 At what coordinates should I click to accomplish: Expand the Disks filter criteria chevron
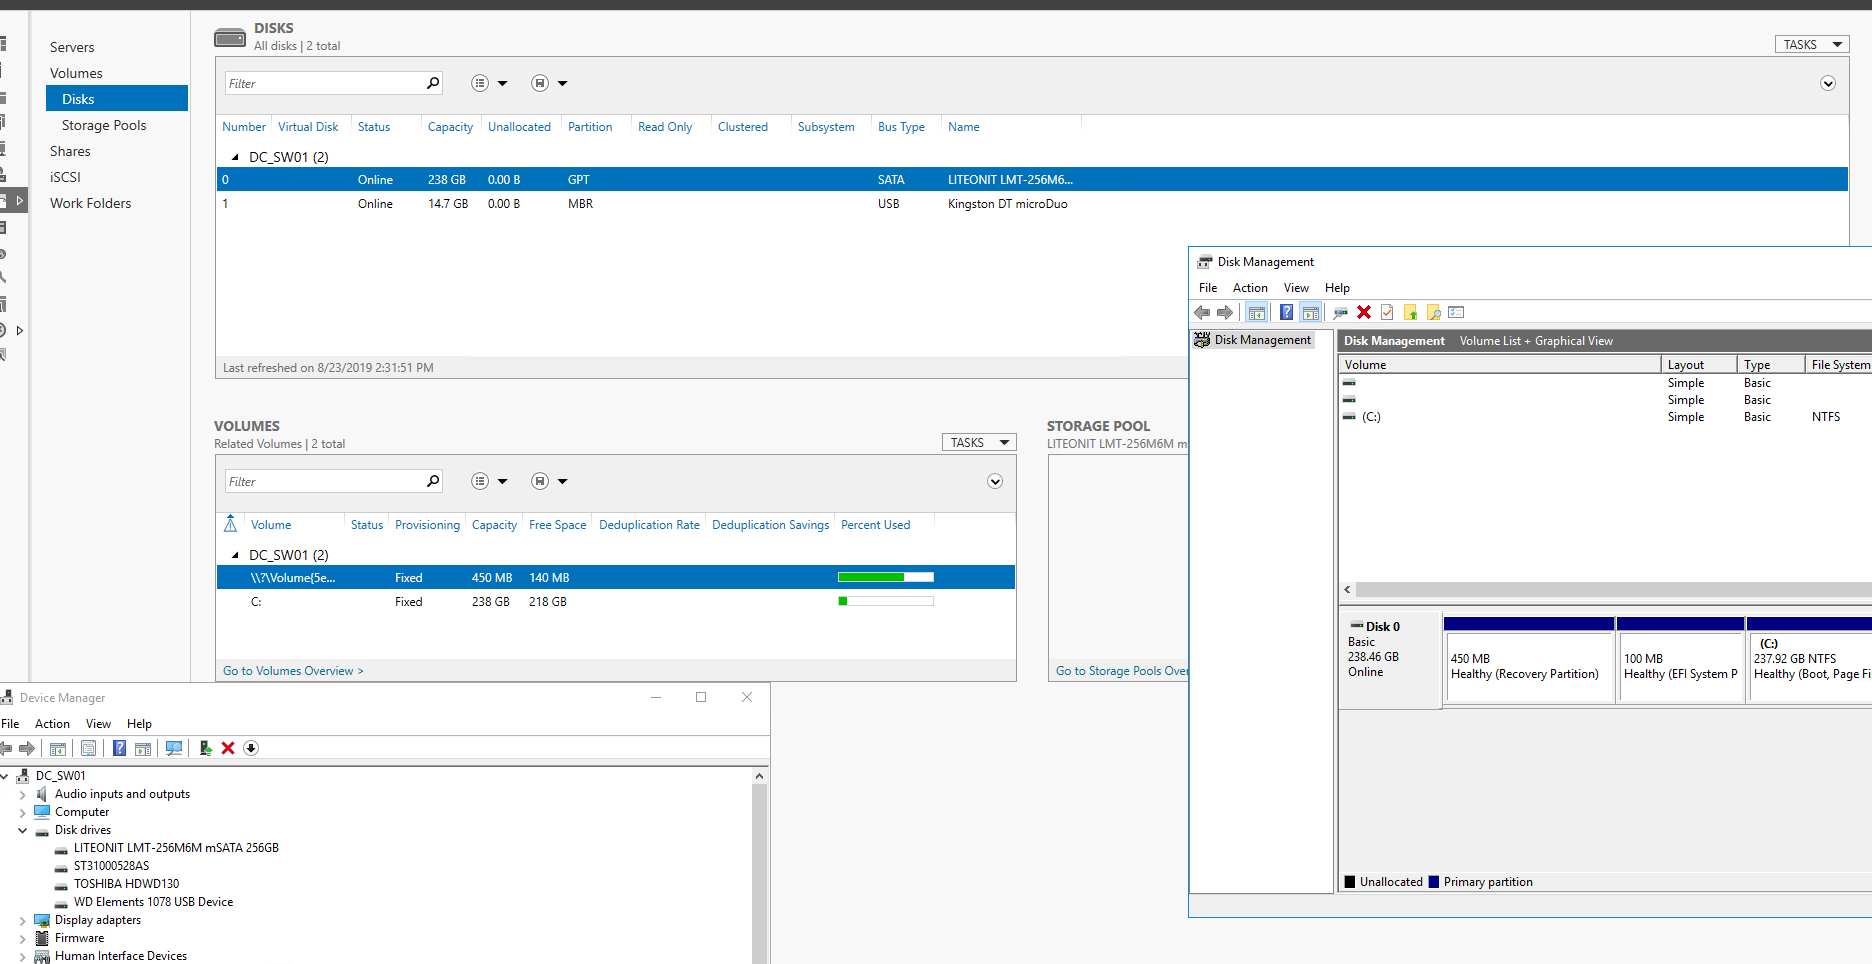point(1828,83)
